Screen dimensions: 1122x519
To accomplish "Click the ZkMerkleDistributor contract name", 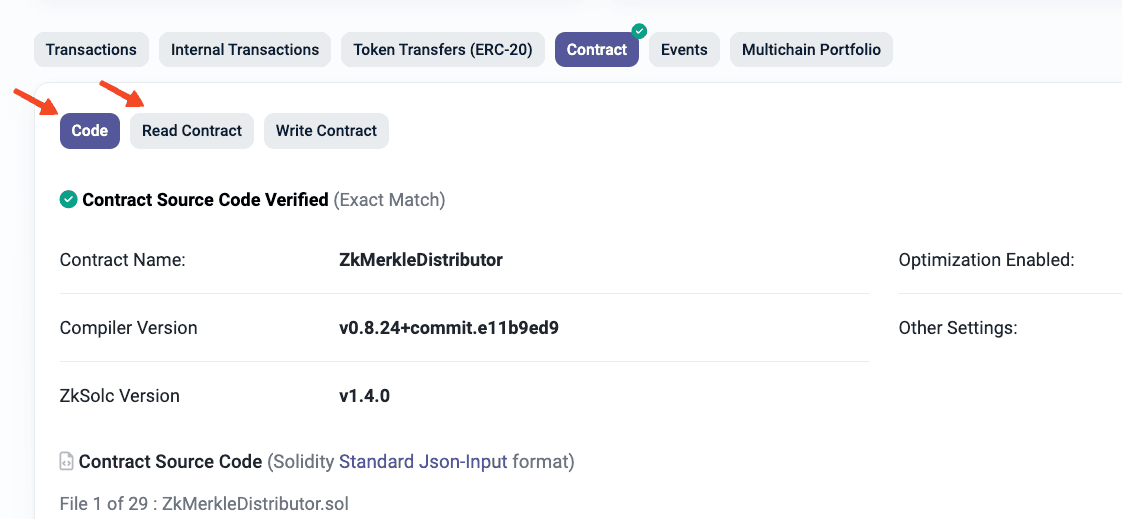I will [x=421, y=260].
